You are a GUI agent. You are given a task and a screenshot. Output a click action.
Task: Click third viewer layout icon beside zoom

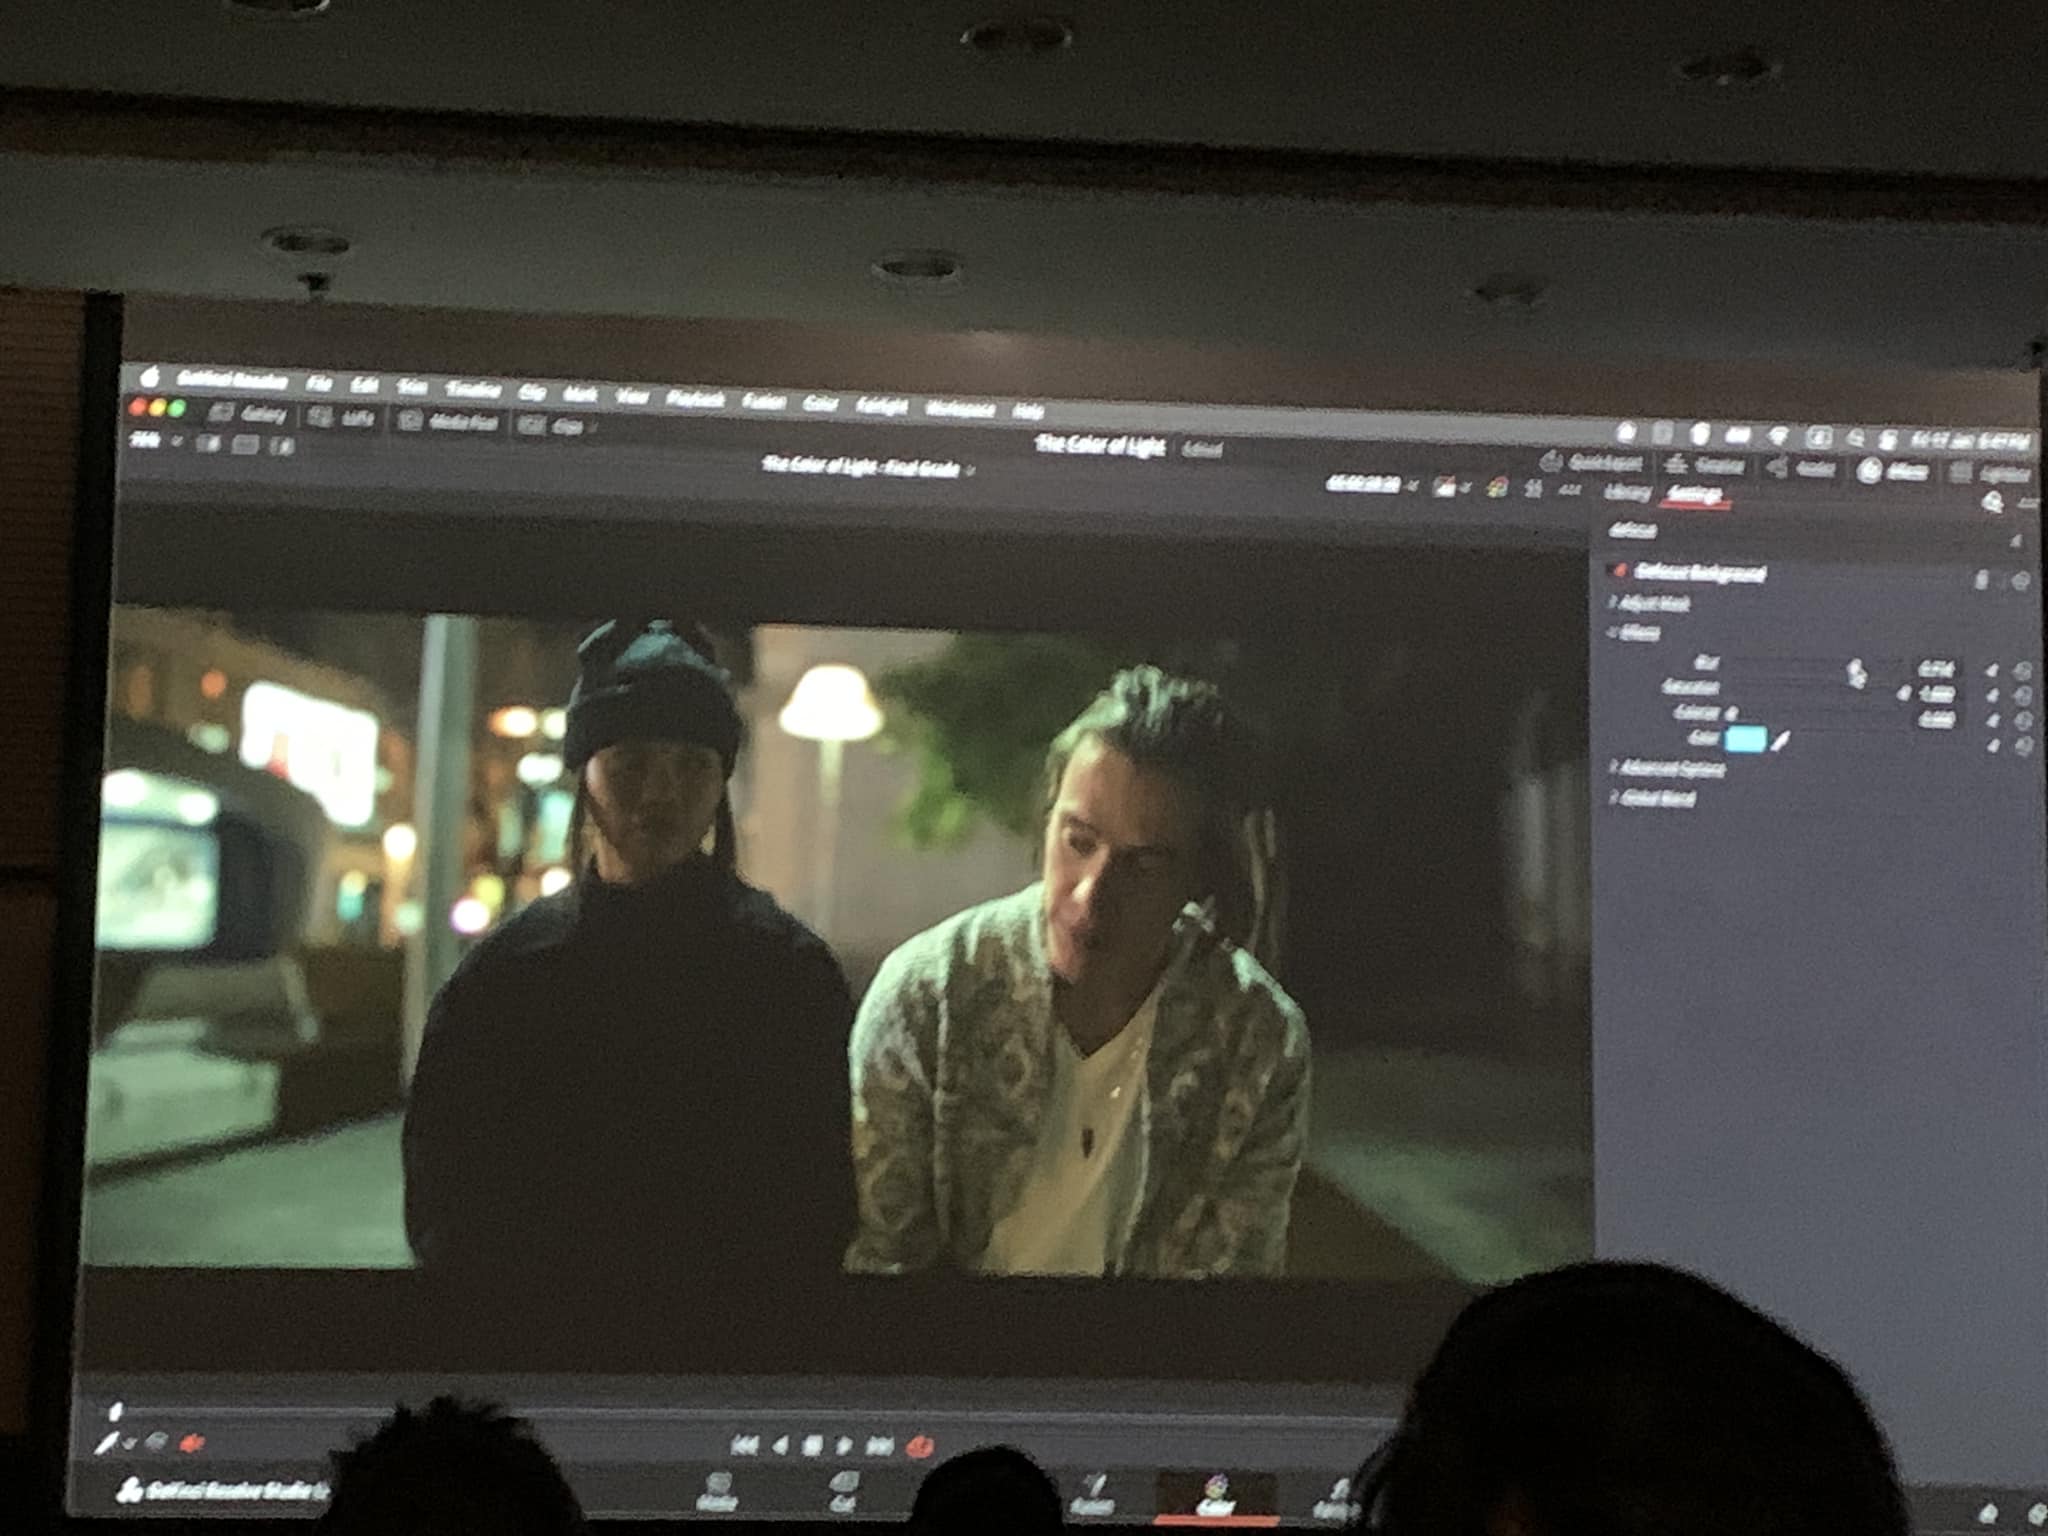tap(283, 447)
